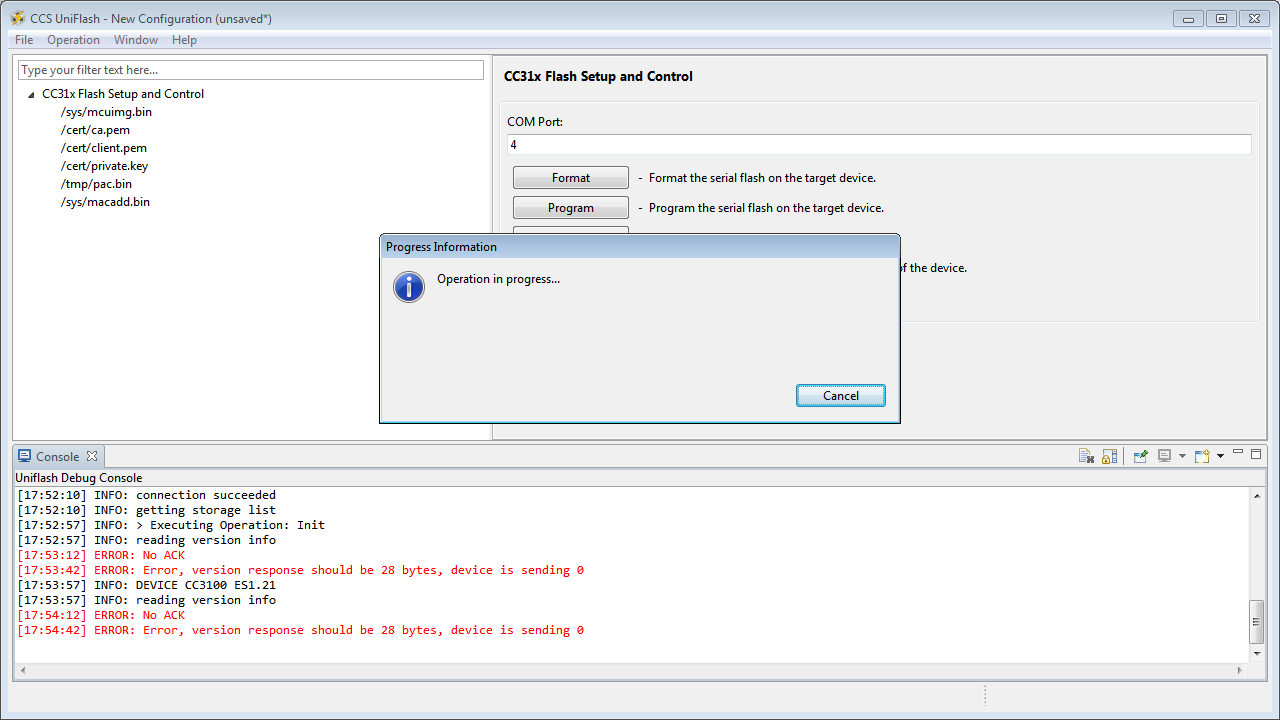Open the Operation menu
Screen dimensions: 1280x720
pyautogui.click(x=73, y=40)
